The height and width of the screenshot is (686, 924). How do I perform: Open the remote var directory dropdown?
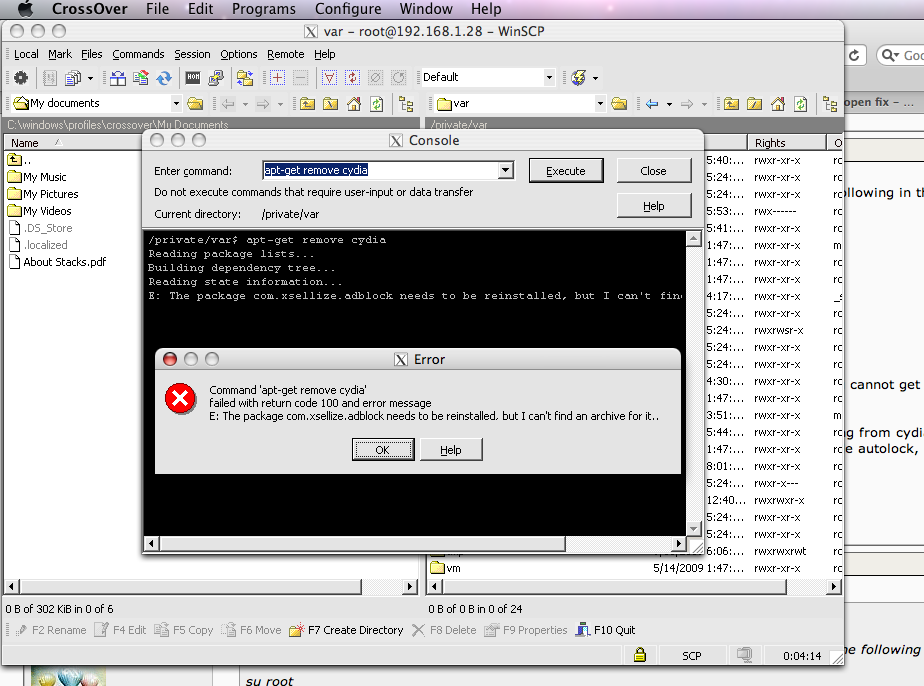point(600,104)
